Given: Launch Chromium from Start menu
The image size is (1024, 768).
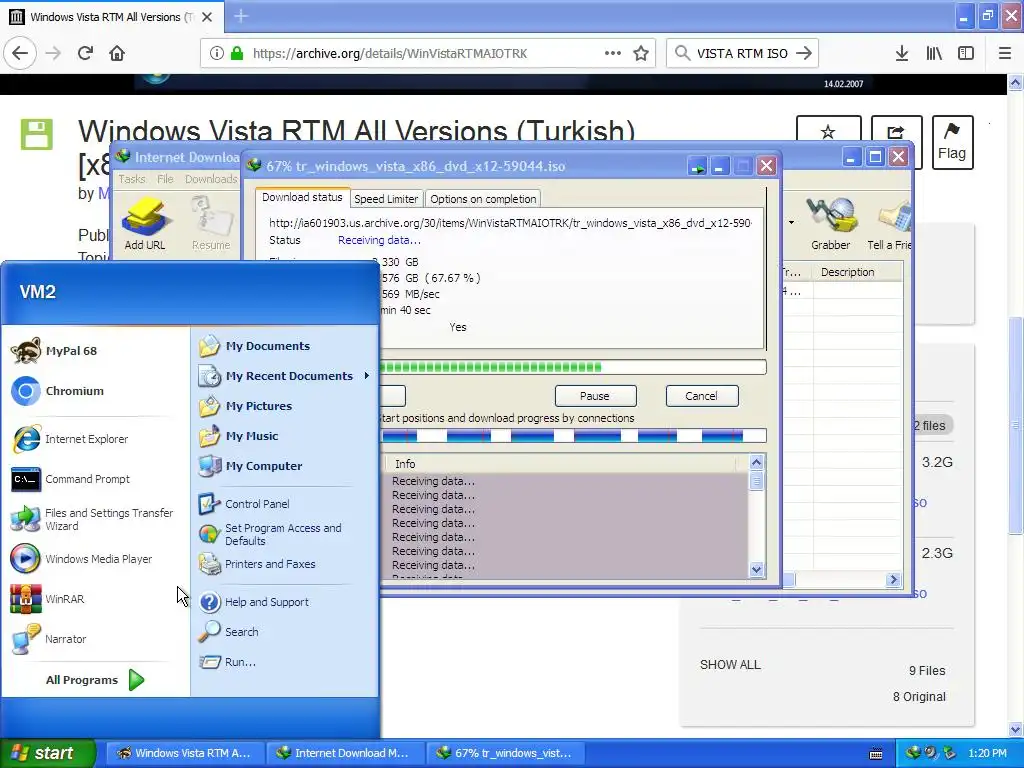Looking at the screenshot, I should point(58,391).
